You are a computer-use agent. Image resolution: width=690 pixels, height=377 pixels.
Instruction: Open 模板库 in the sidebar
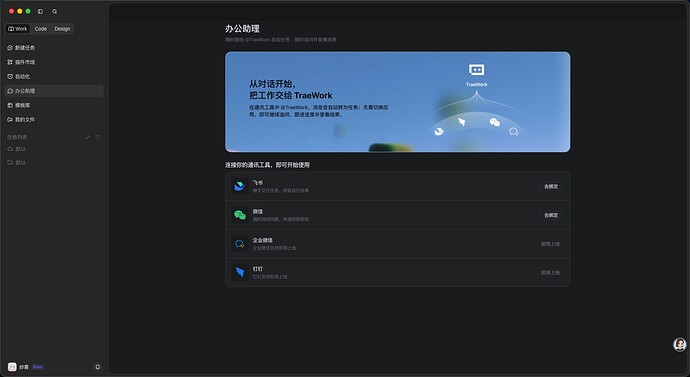54,106
